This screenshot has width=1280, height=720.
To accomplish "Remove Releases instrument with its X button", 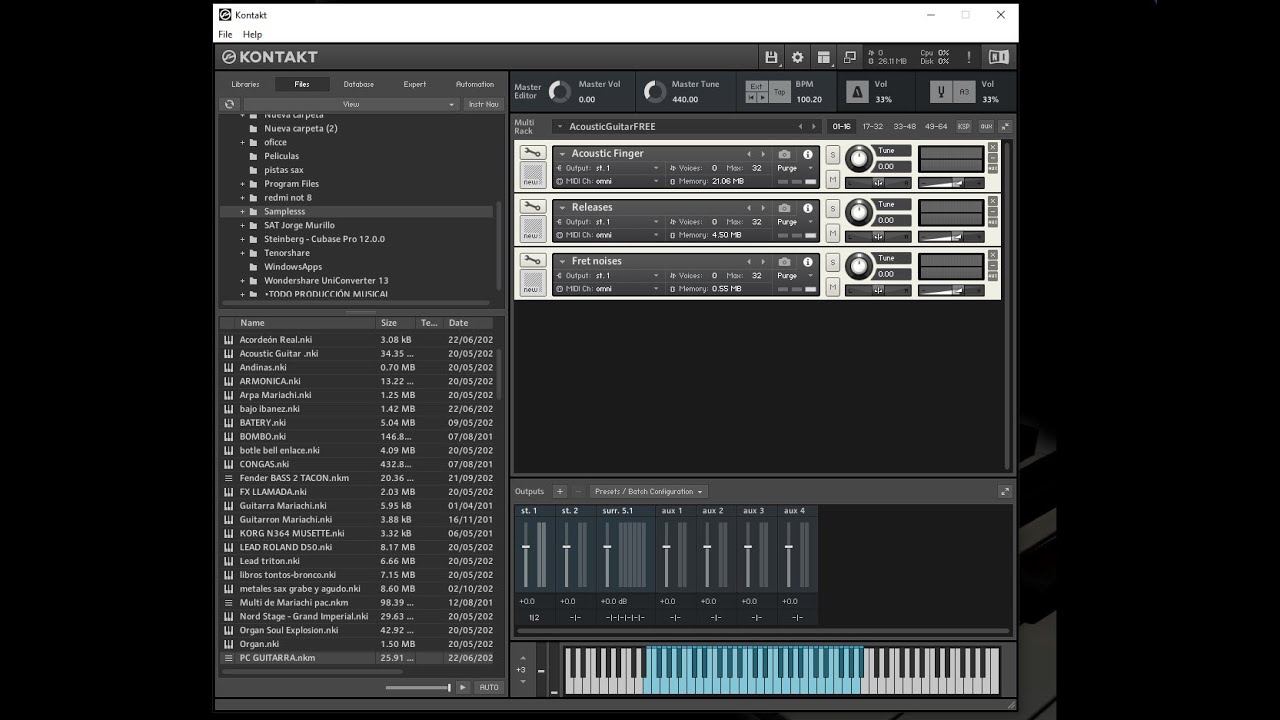I will (x=993, y=201).
